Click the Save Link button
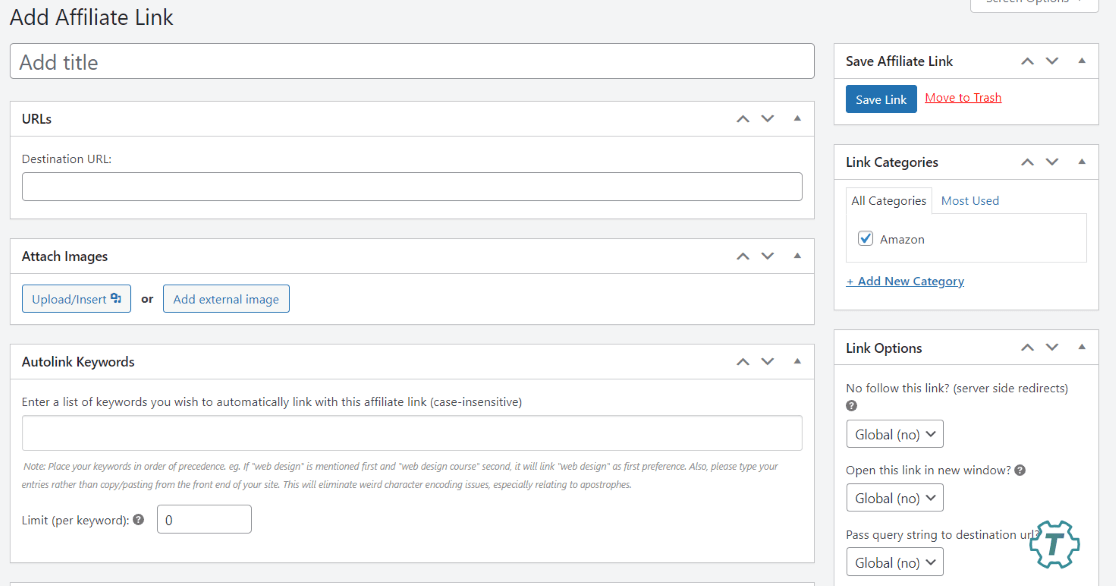 click(881, 99)
